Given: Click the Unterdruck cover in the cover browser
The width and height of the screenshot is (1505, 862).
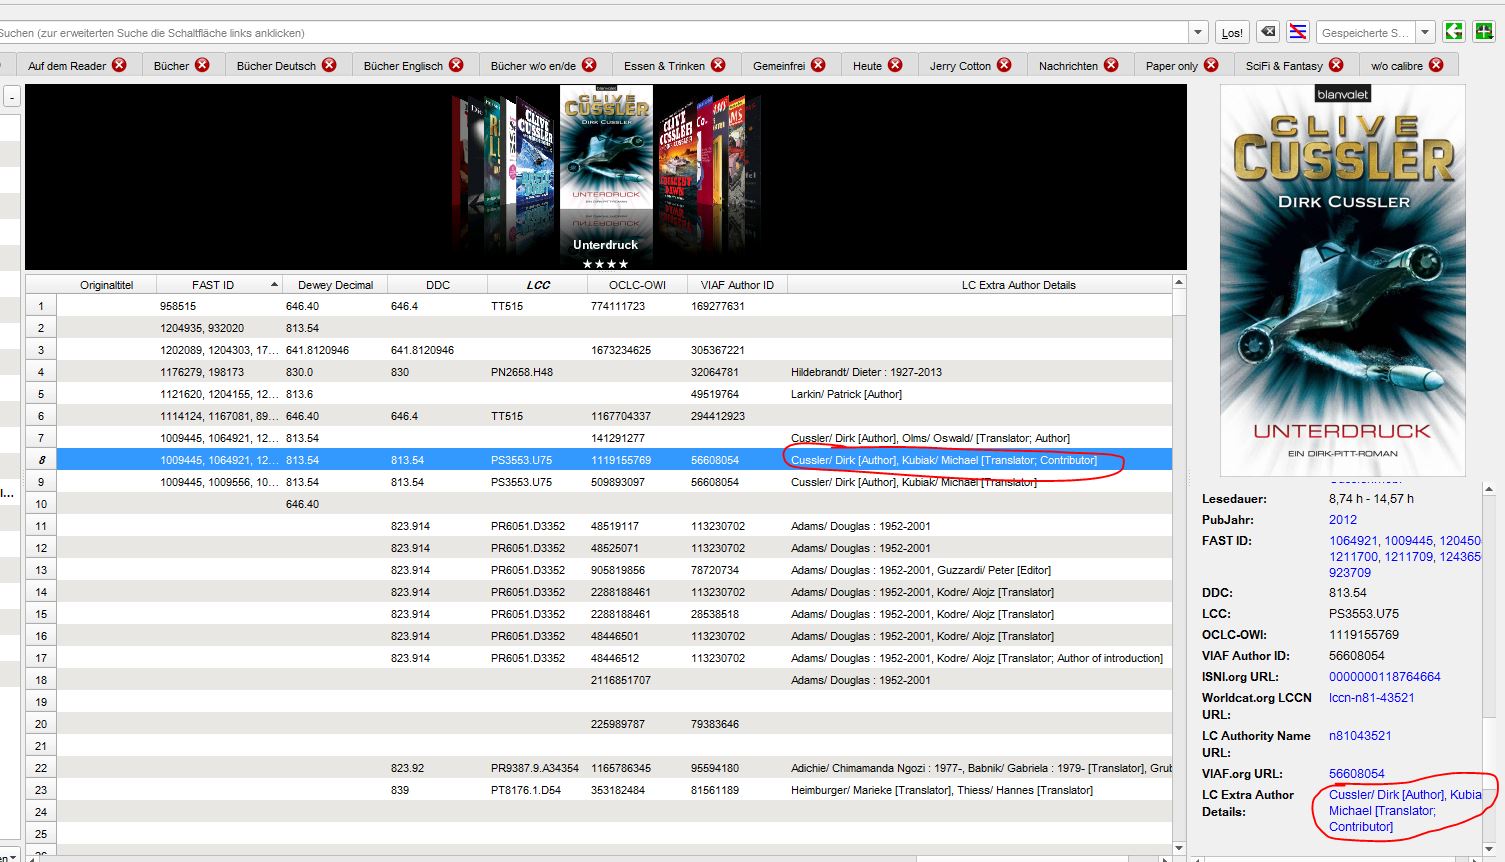Looking at the screenshot, I should tap(606, 146).
